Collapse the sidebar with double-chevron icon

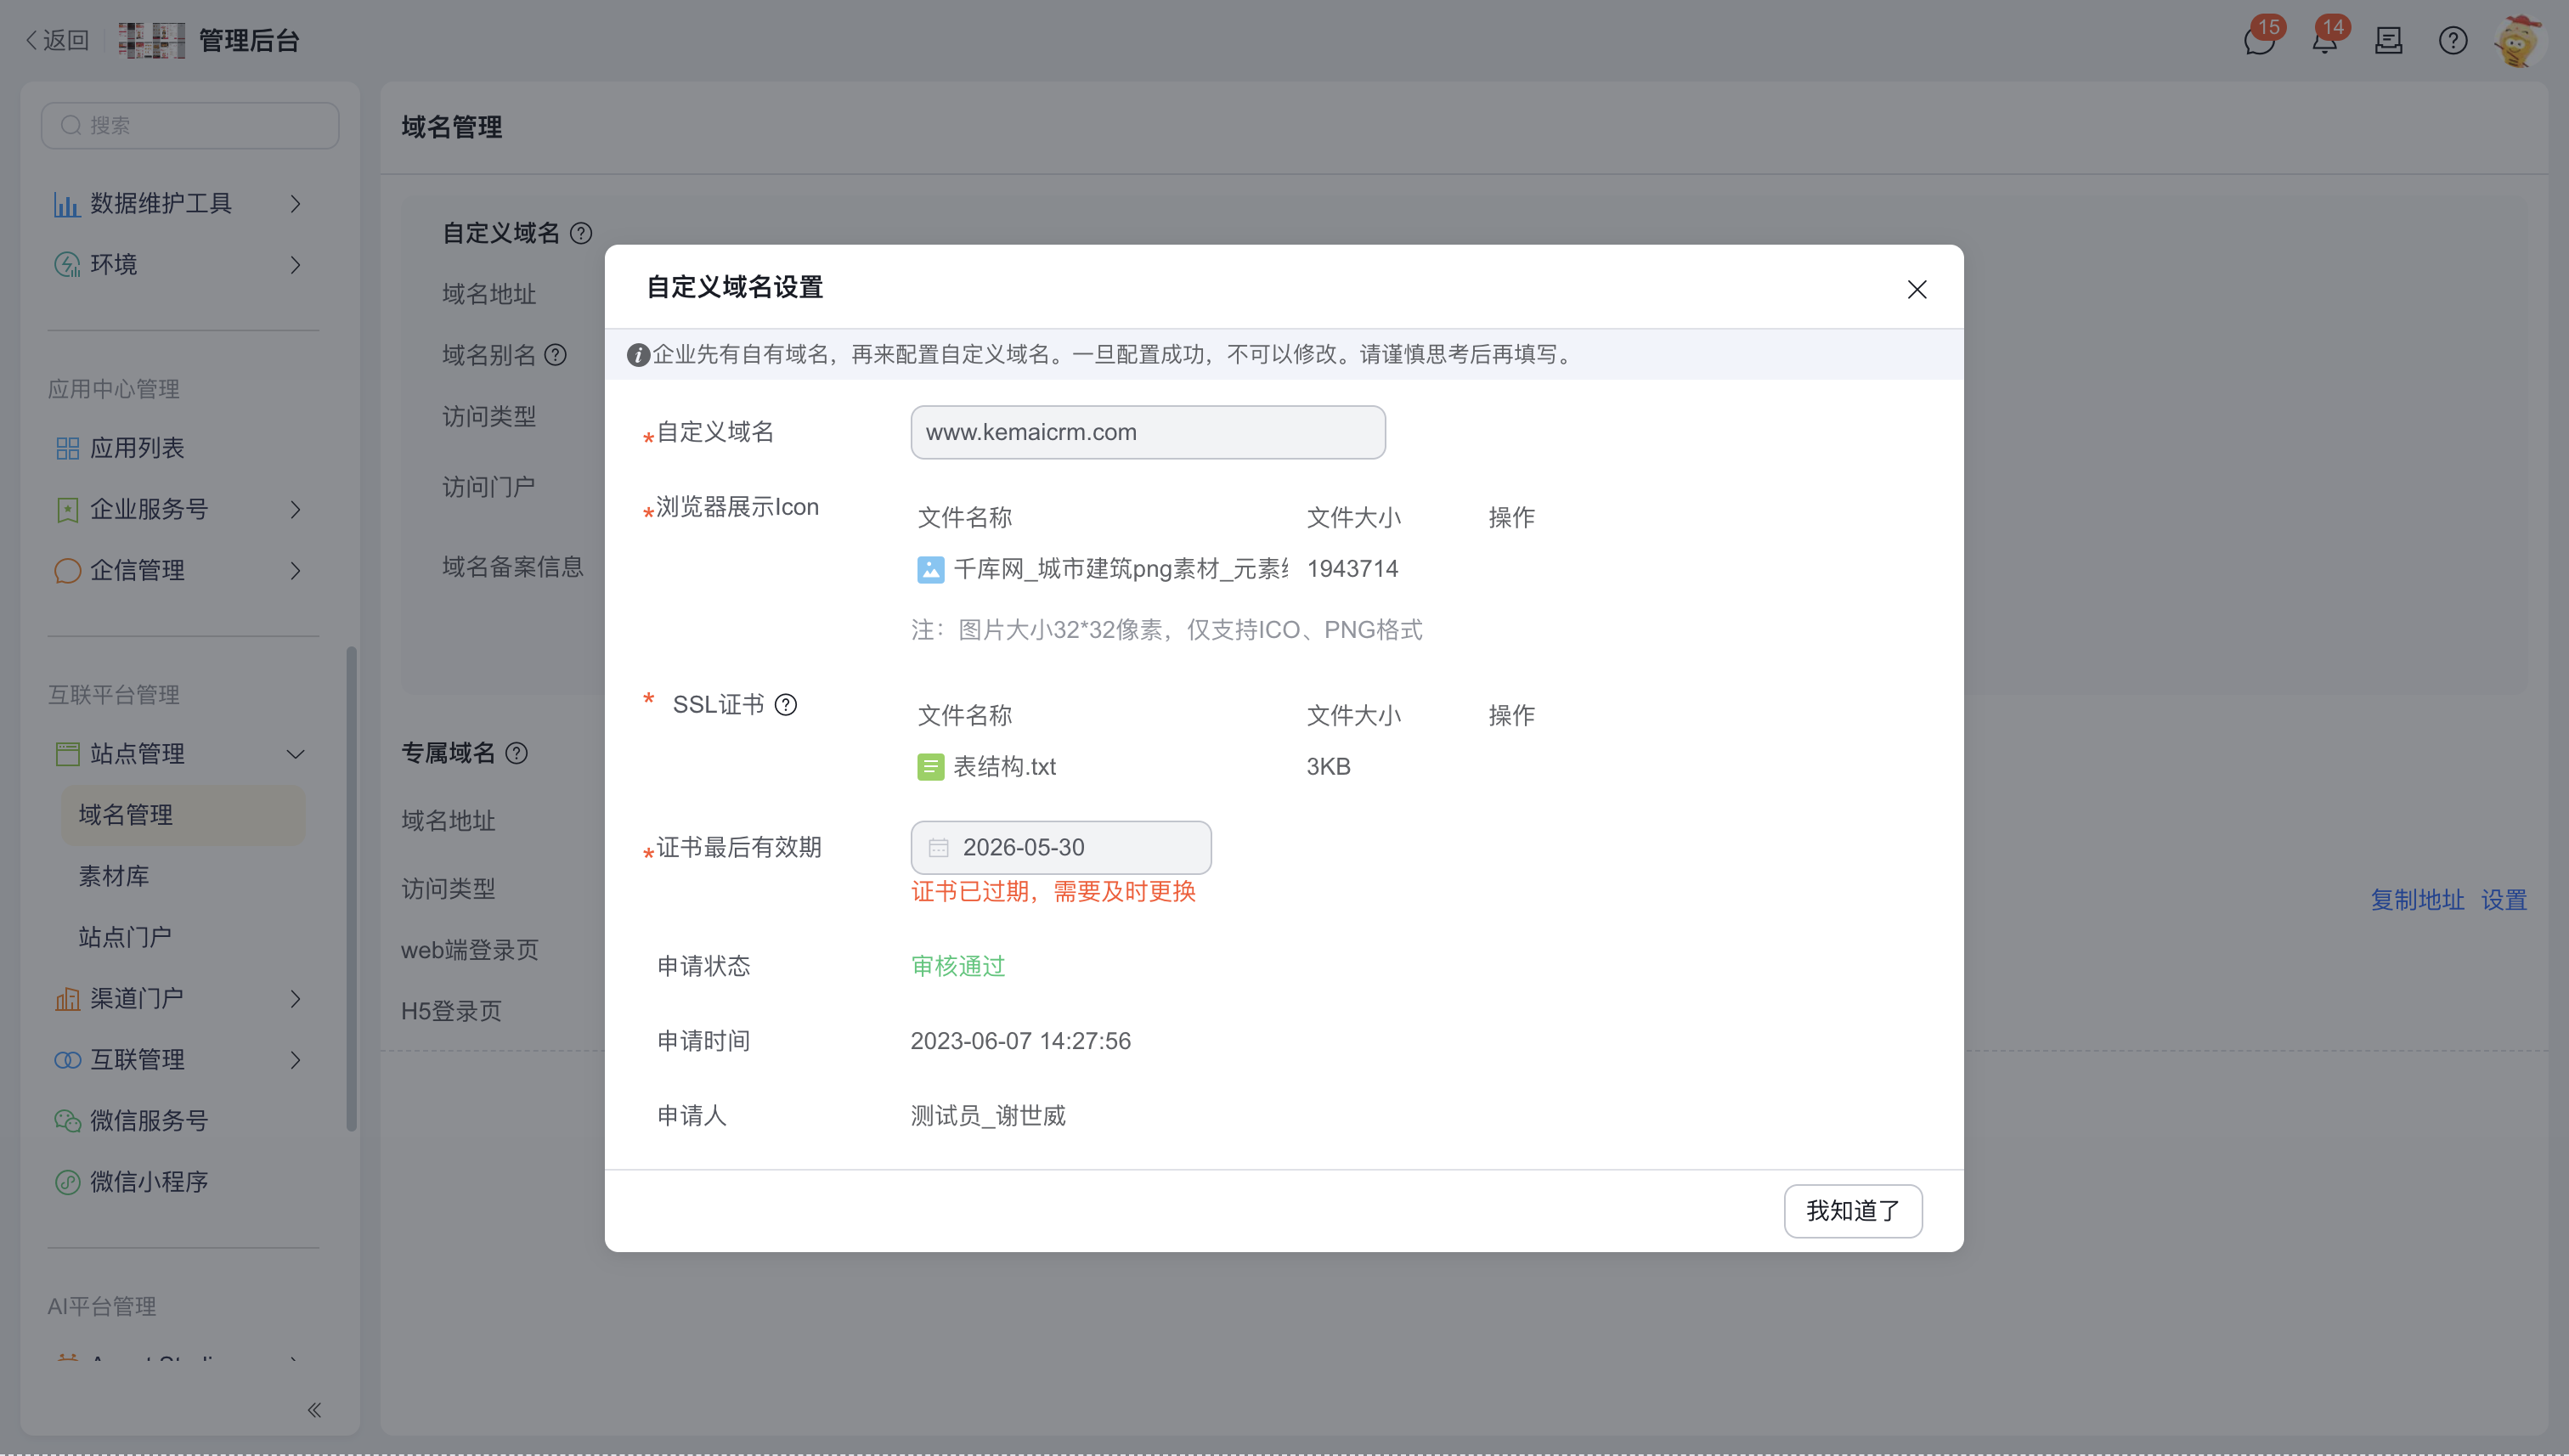[x=314, y=1410]
